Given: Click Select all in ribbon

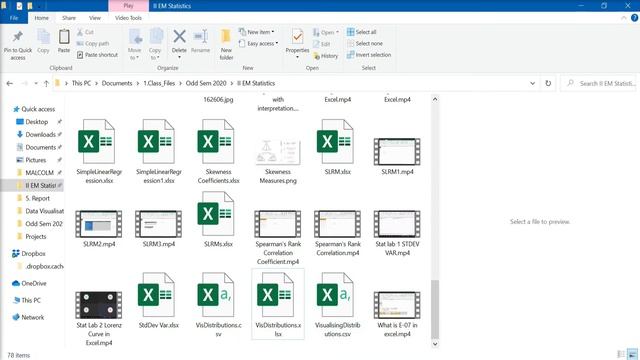Looking at the screenshot, I should 362,32.
